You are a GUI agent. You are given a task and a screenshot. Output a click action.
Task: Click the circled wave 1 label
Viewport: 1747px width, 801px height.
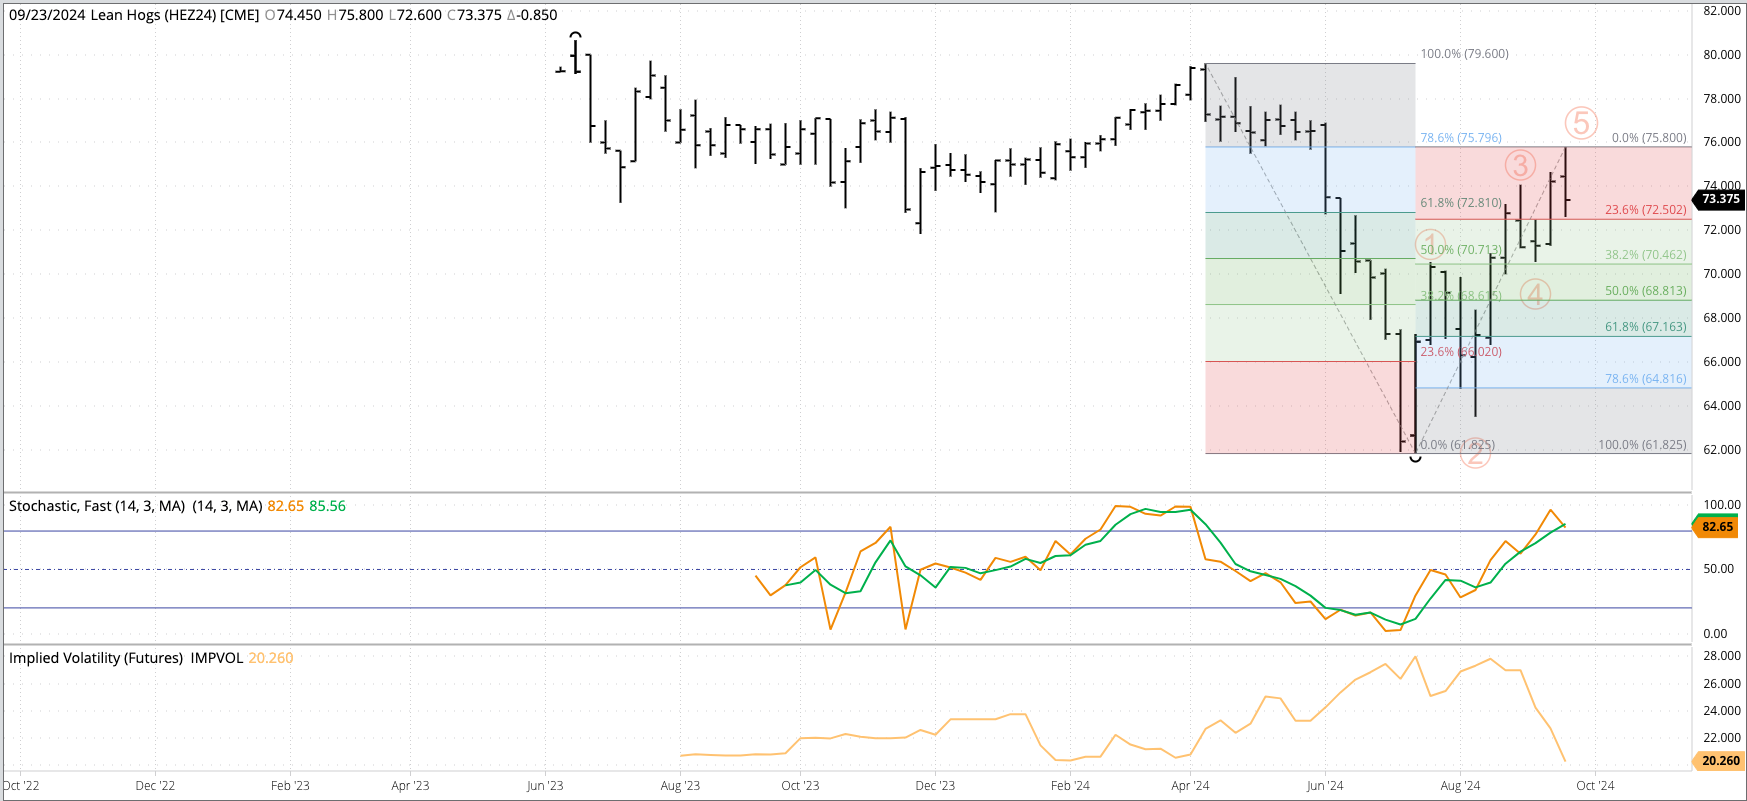1431,244
